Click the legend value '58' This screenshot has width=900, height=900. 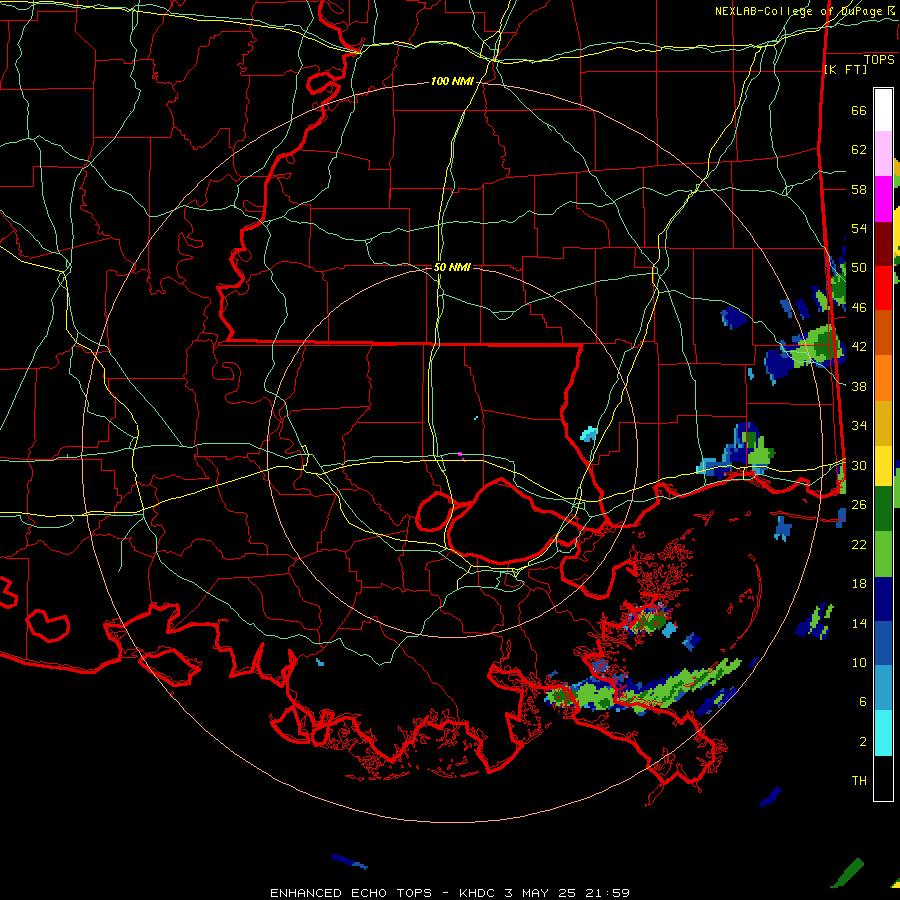[859, 189]
